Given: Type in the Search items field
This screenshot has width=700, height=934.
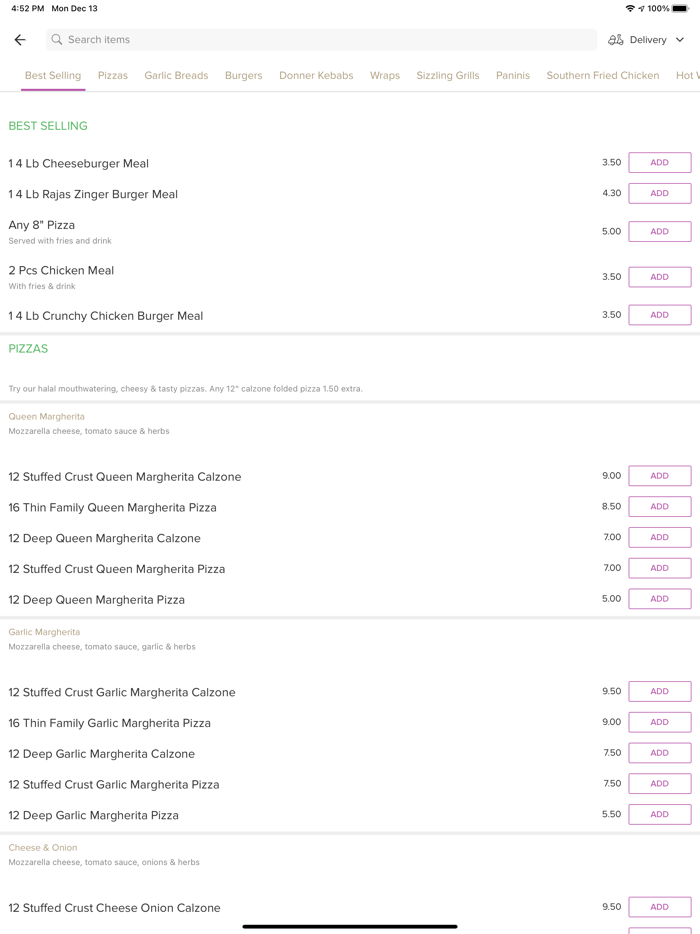Looking at the screenshot, I should coord(320,40).
